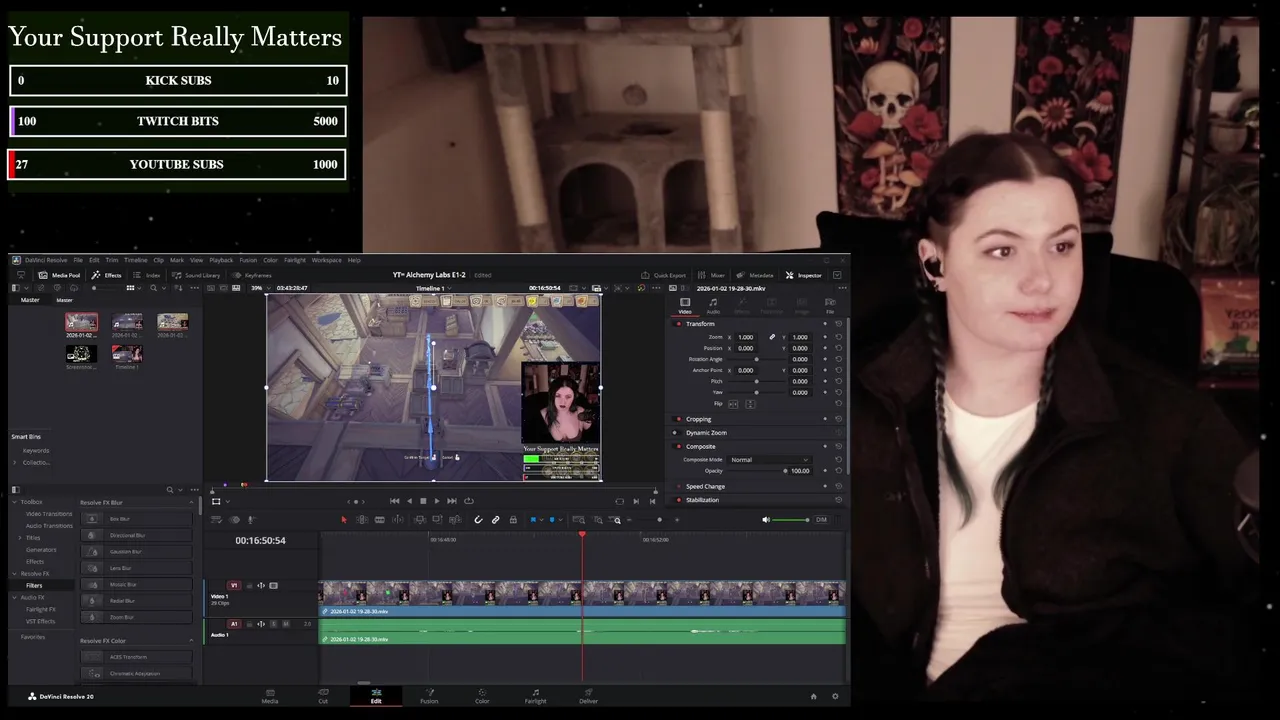The image size is (1280, 720).
Task: Select Inspector Video tab
Action: pyautogui.click(x=685, y=305)
